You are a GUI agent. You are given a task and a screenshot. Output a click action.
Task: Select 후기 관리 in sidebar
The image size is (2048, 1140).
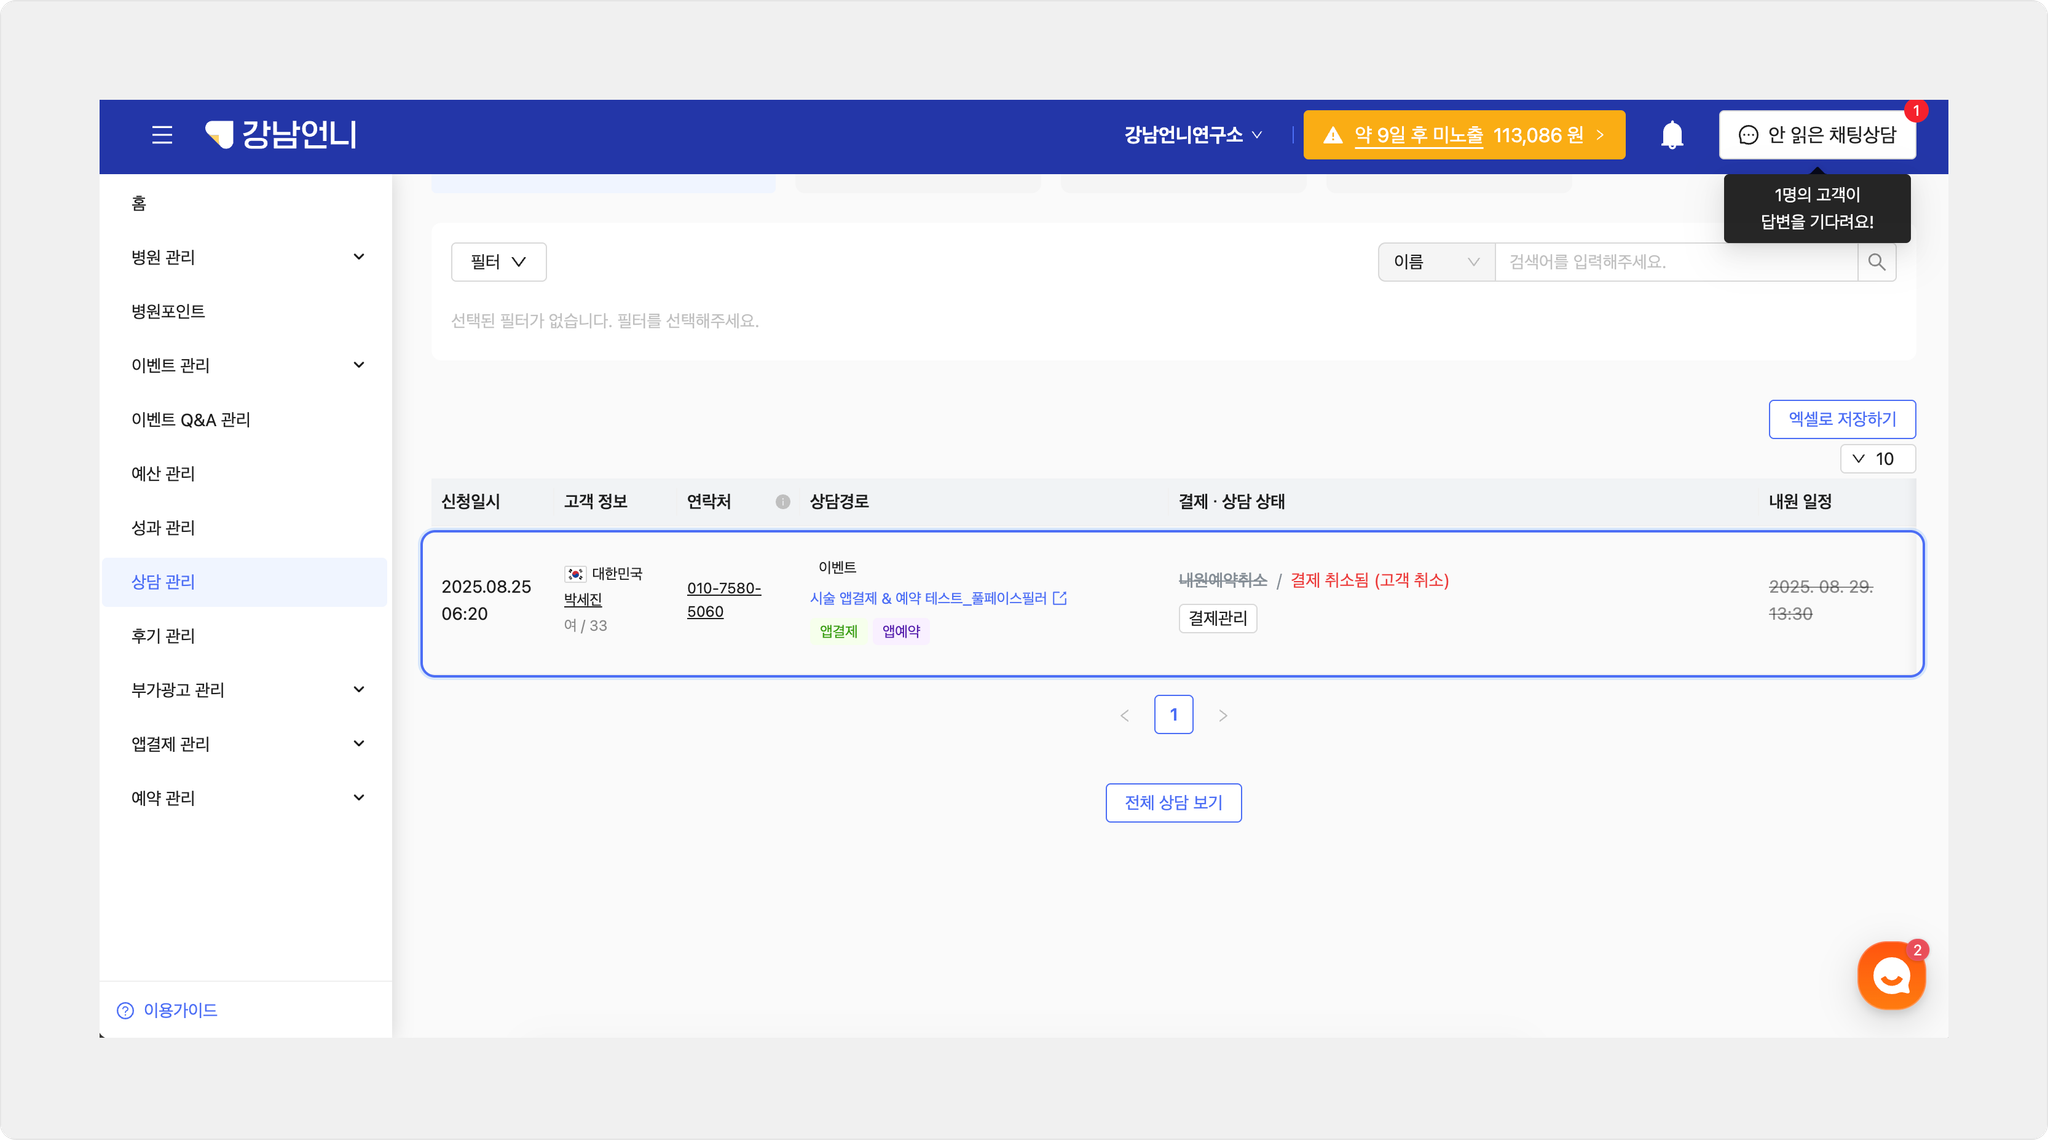coord(163,636)
